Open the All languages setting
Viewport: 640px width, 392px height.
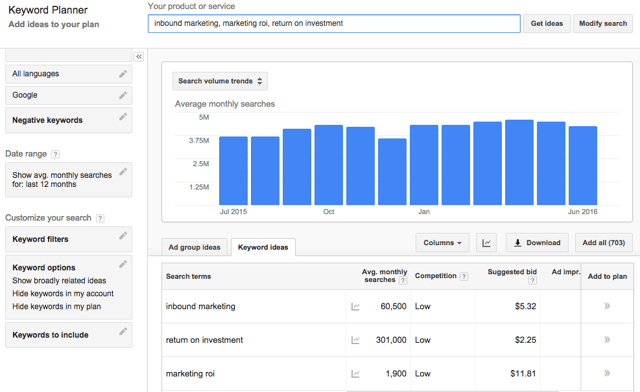[x=69, y=74]
